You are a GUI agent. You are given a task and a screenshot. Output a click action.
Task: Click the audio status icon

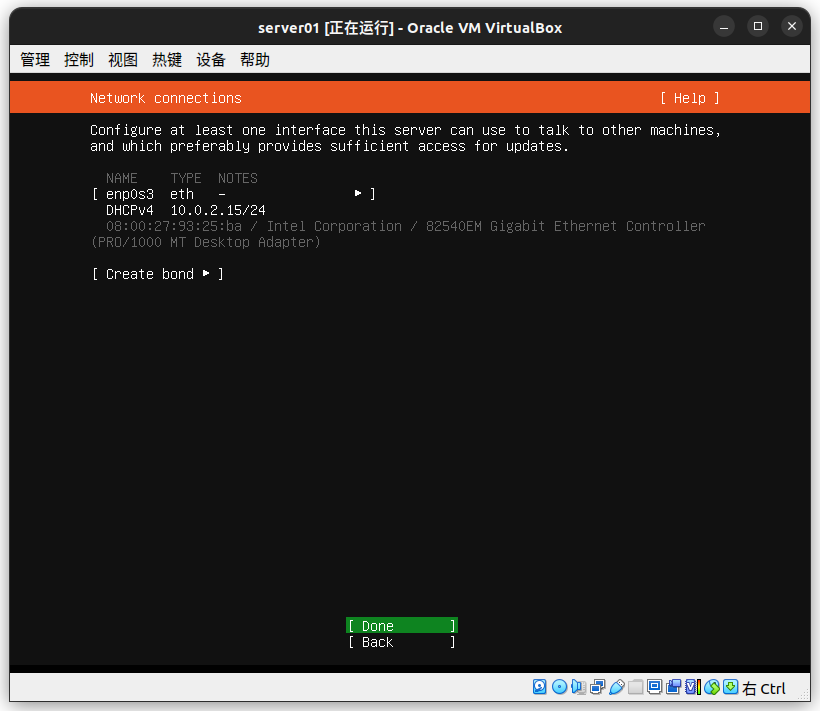pyautogui.click(x=578, y=687)
